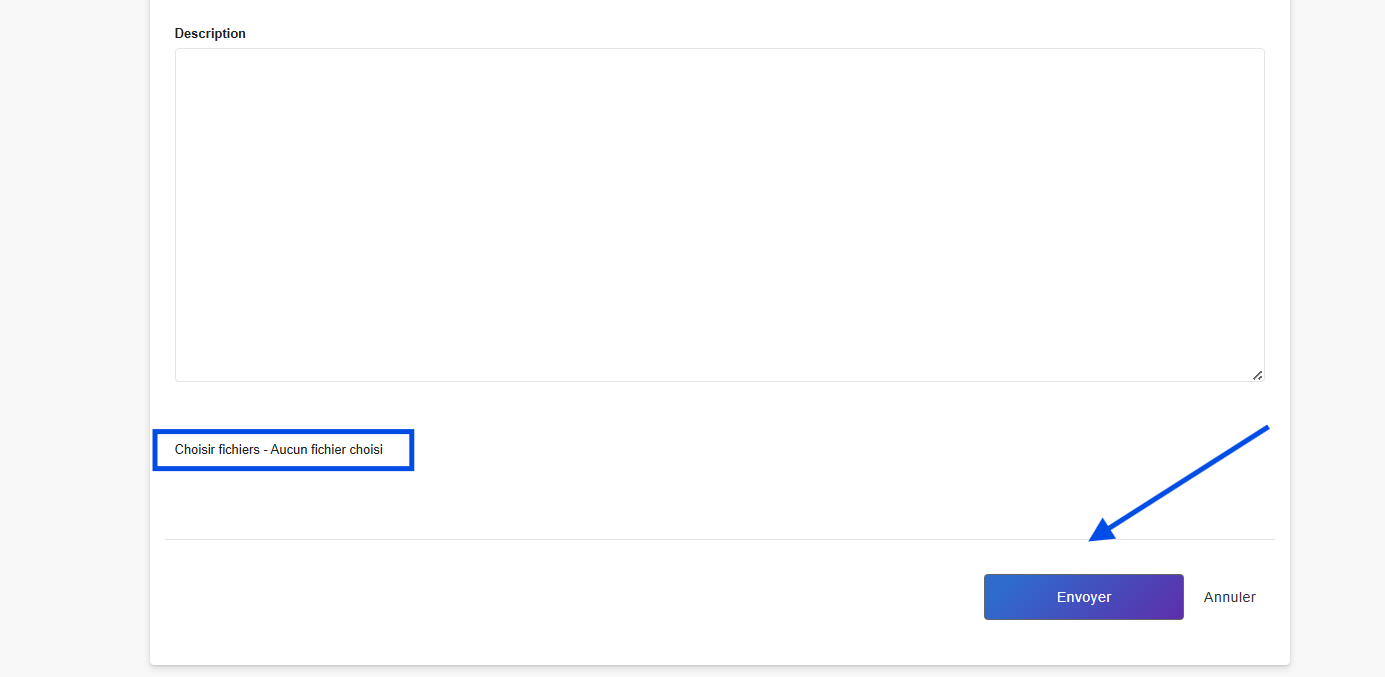Screen dimensions: 1385x677
Task: Select the Annuler text button
Action: 1229,597
